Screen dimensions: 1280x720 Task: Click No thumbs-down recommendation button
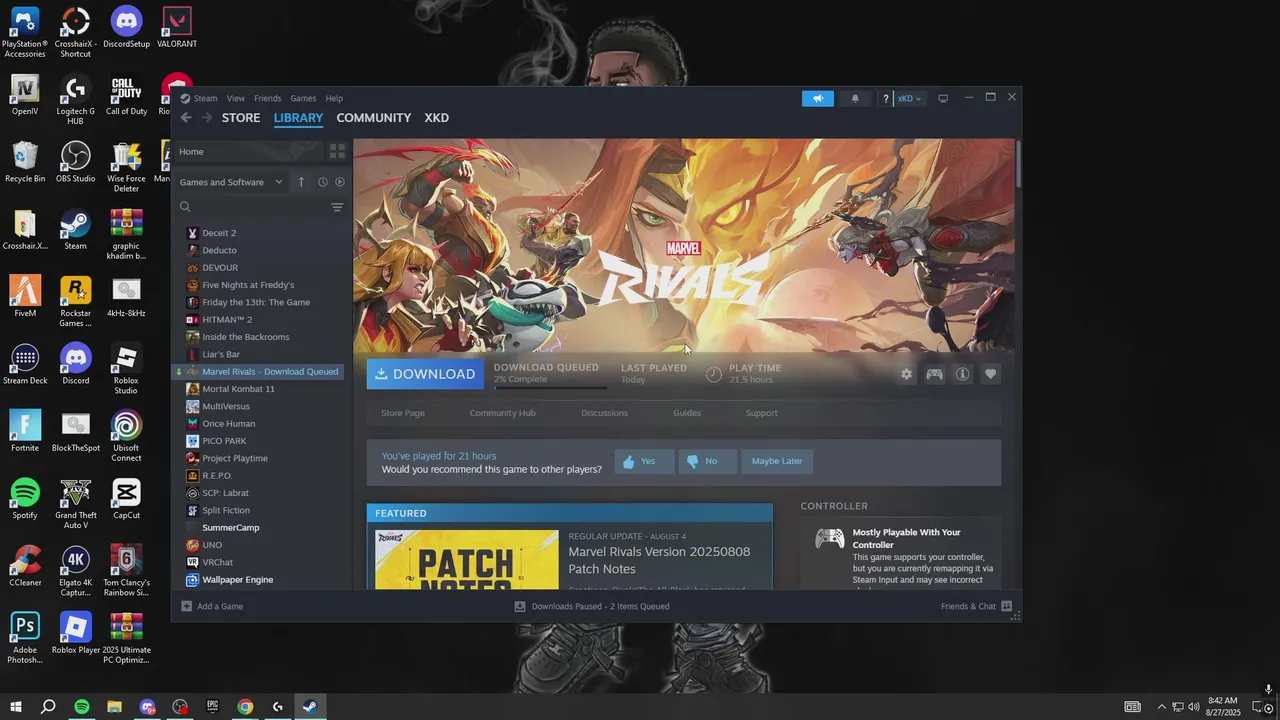[x=707, y=461]
